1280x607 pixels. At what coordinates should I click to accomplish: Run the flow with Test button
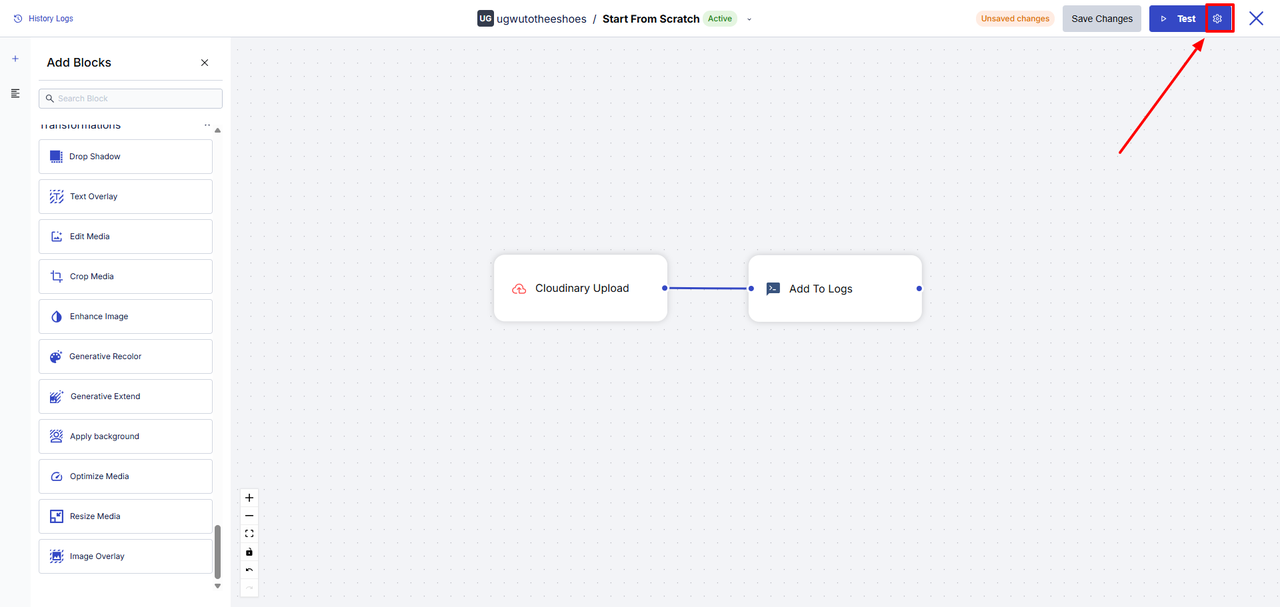click(x=1177, y=19)
